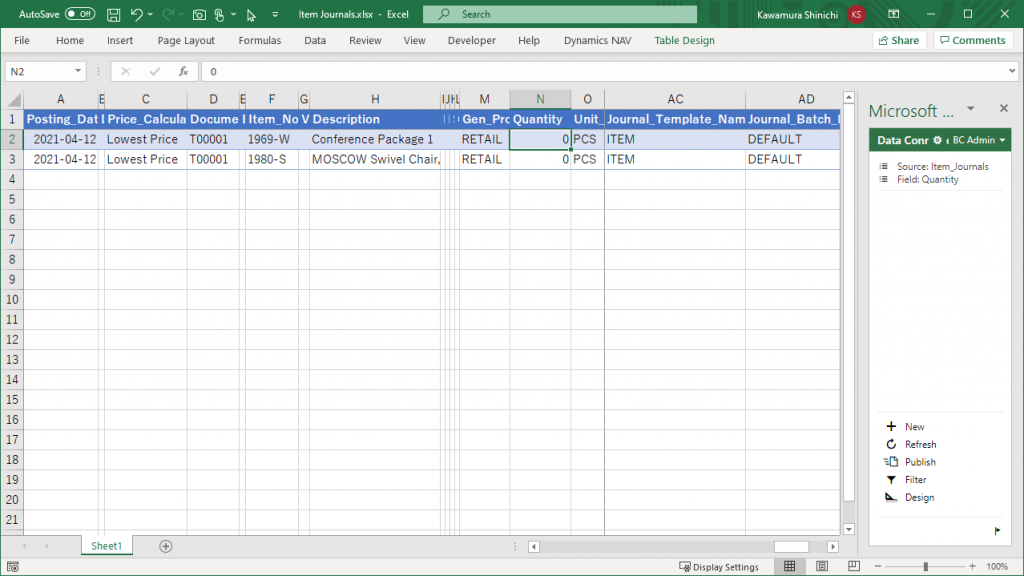Open the Name Box dropdown

(78, 72)
